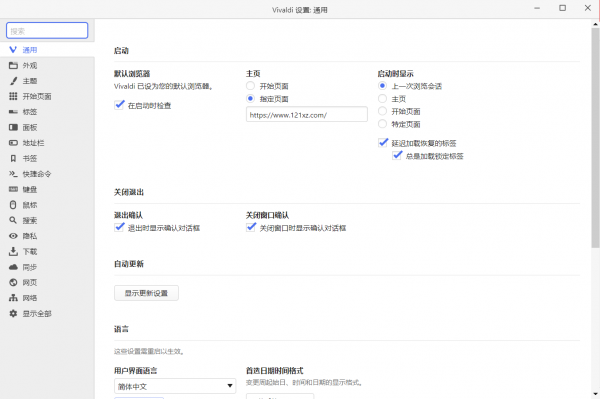Select 上一次浏览会话 startup radio
This screenshot has height=399, width=600.
tap(382, 86)
